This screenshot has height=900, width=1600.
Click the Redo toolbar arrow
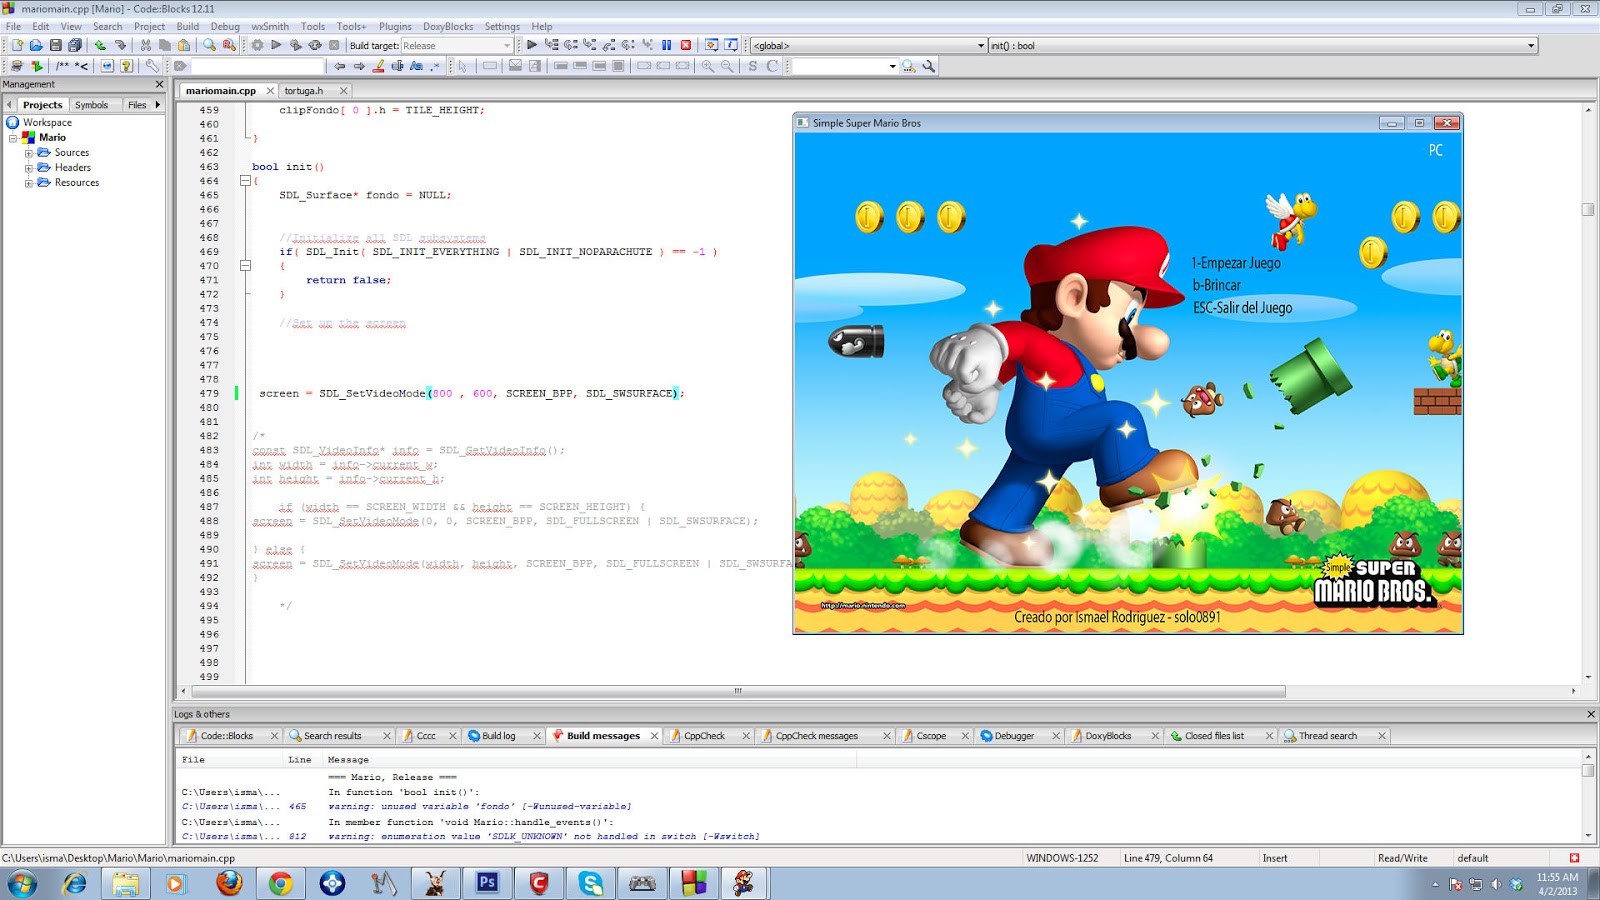tap(120, 45)
